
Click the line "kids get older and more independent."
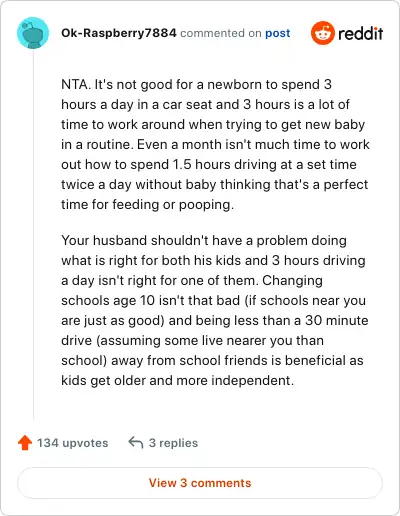click(x=178, y=380)
